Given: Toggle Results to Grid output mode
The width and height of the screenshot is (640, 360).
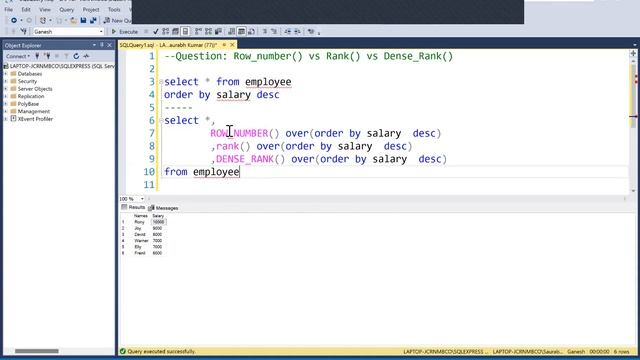Looking at the screenshot, I should pyautogui.click(x=241, y=31).
